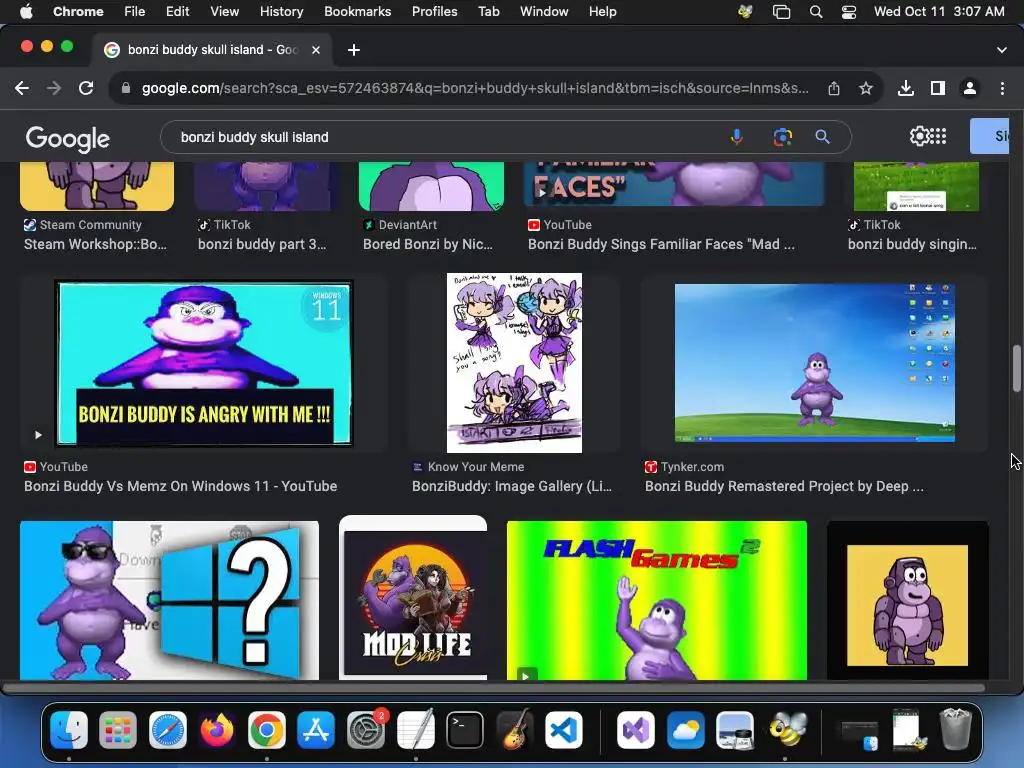Open Launchpad from the Dock

118,729
